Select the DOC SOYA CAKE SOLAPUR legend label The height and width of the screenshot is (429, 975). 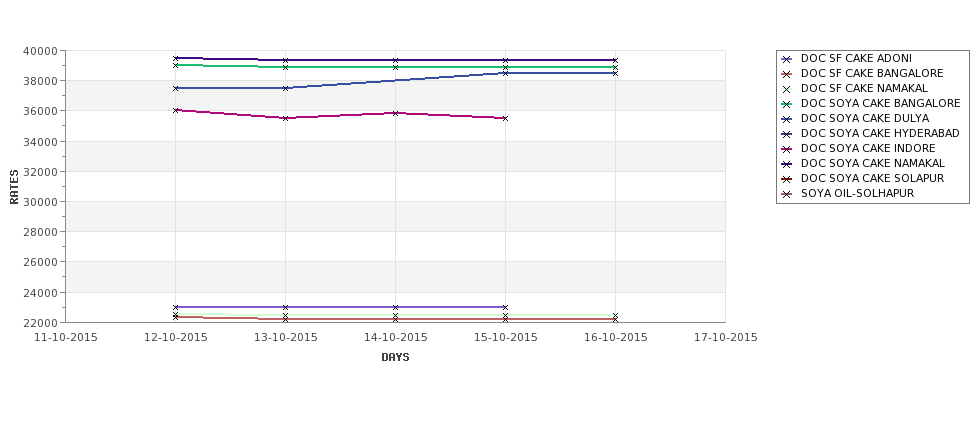point(872,178)
